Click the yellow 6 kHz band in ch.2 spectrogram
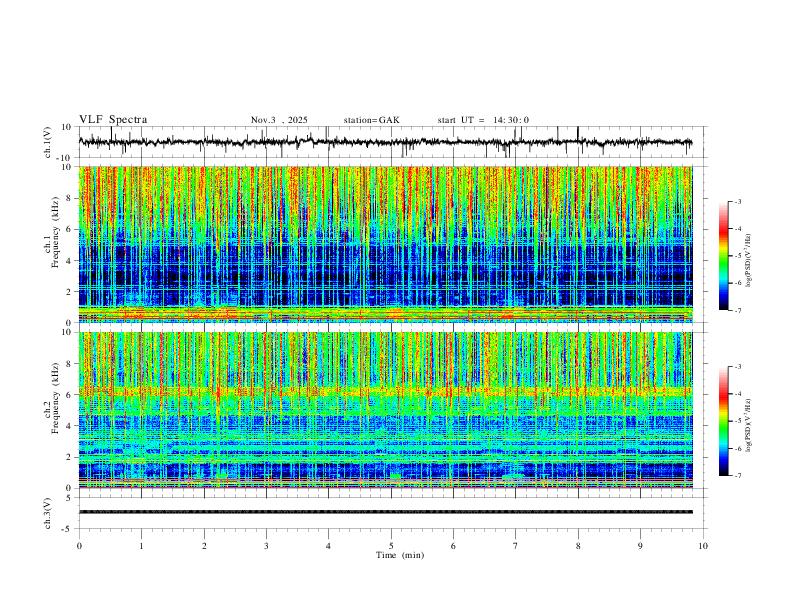This screenshot has width=792, height=612. 385,391
